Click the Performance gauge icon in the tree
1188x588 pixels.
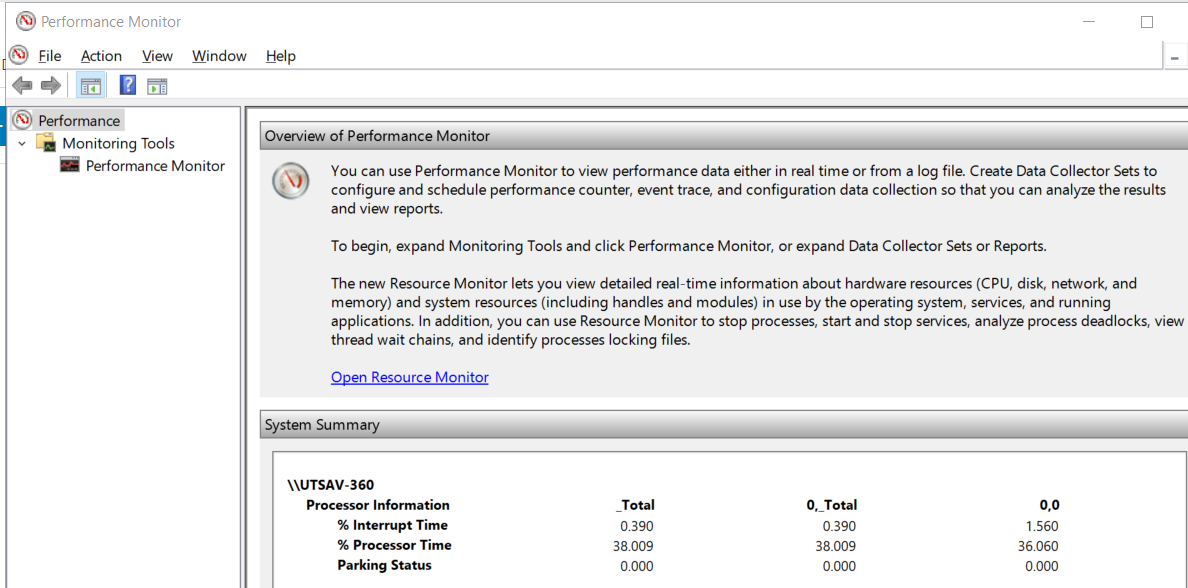click(x=22, y=120)
